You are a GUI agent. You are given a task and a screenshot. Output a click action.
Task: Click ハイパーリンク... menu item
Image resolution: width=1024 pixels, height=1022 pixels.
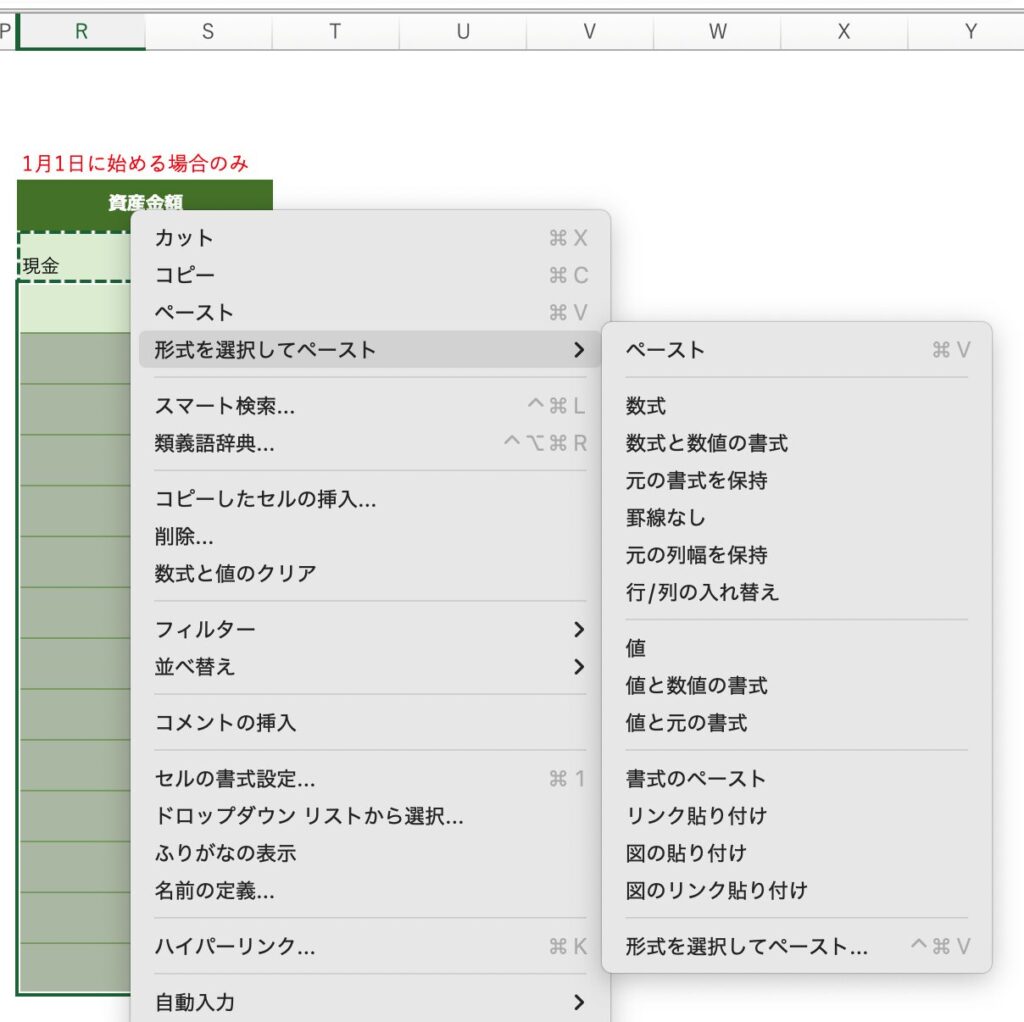(235, 946)
